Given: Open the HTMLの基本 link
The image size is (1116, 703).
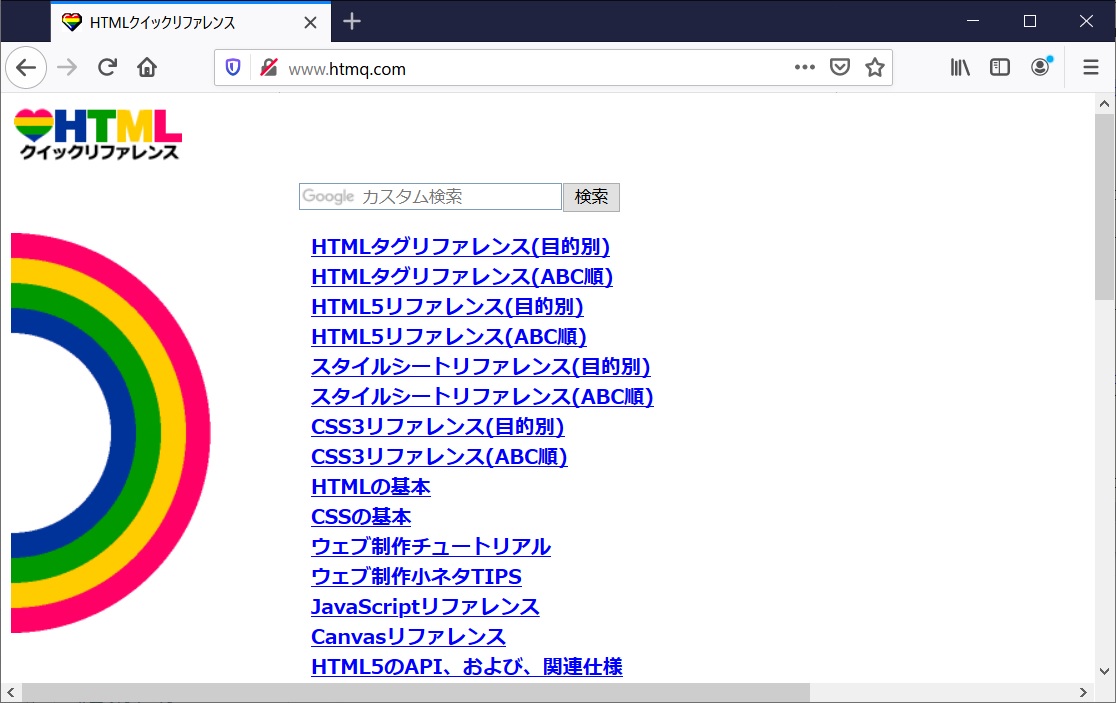Looking at the screenshot, I should (x=371, y=487).
